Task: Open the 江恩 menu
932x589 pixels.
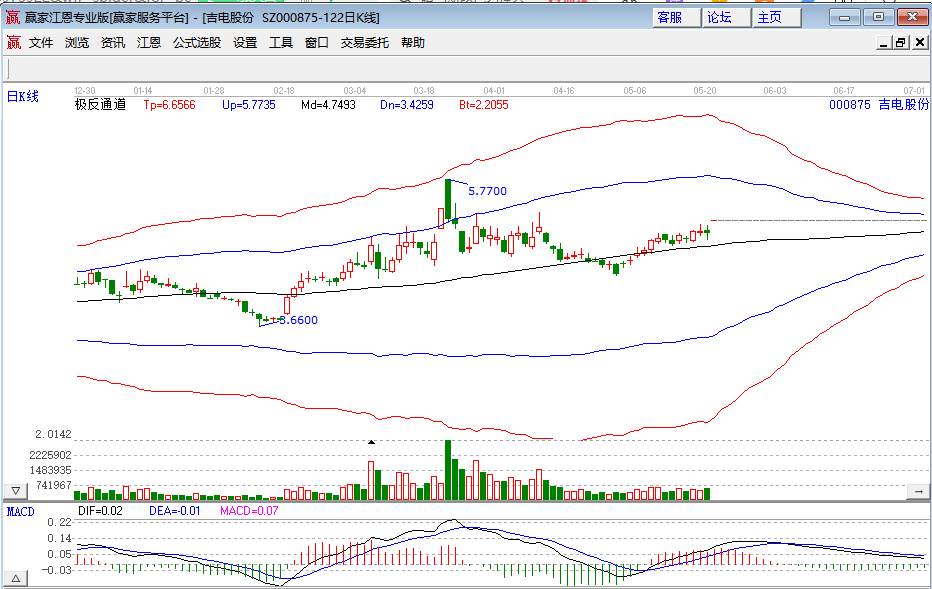Action: tap(149, 42)
